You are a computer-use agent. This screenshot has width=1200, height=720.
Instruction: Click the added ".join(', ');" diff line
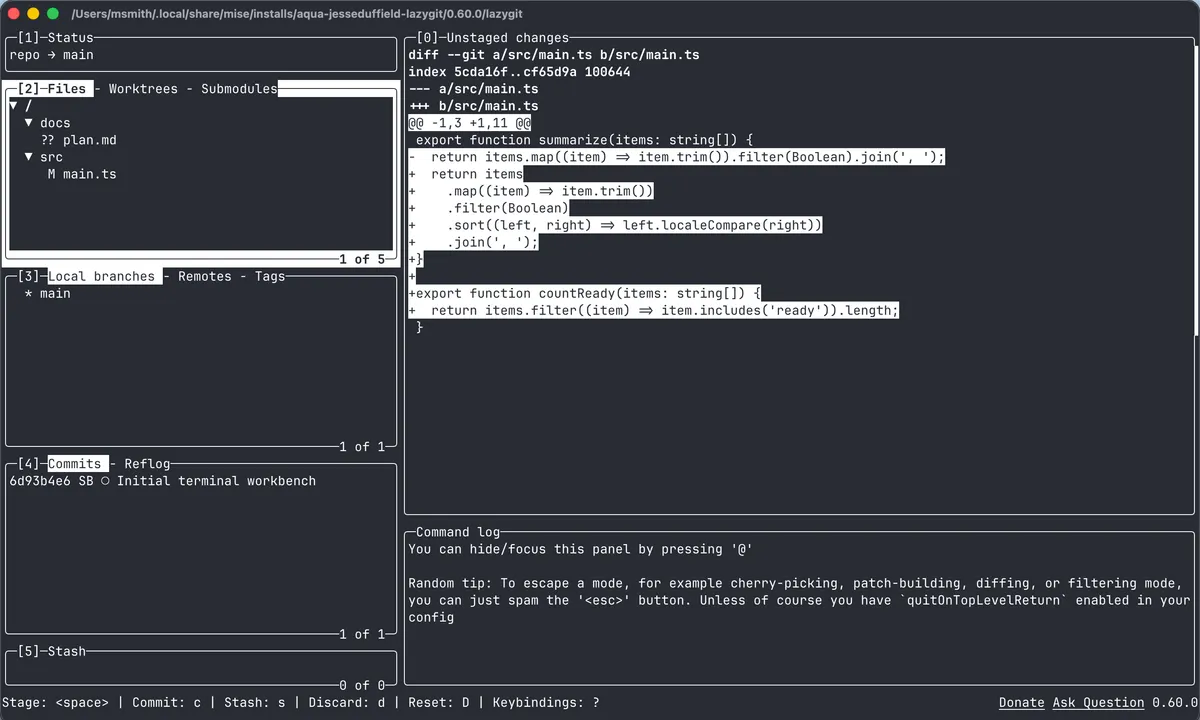click(473, 242)
